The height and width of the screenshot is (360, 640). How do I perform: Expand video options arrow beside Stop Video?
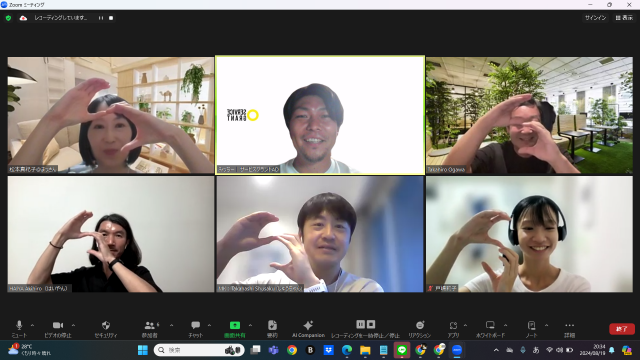click(x=73, y=325)
